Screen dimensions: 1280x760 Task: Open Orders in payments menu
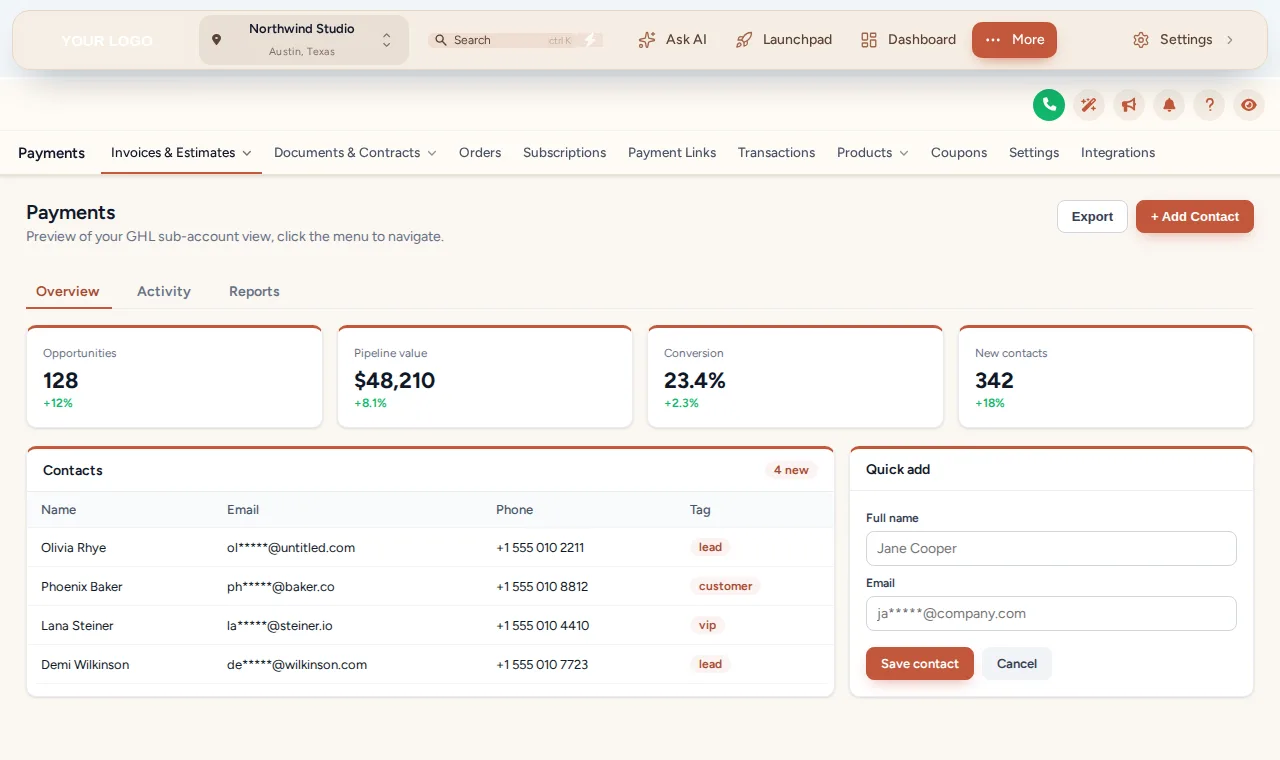[480, 153]
